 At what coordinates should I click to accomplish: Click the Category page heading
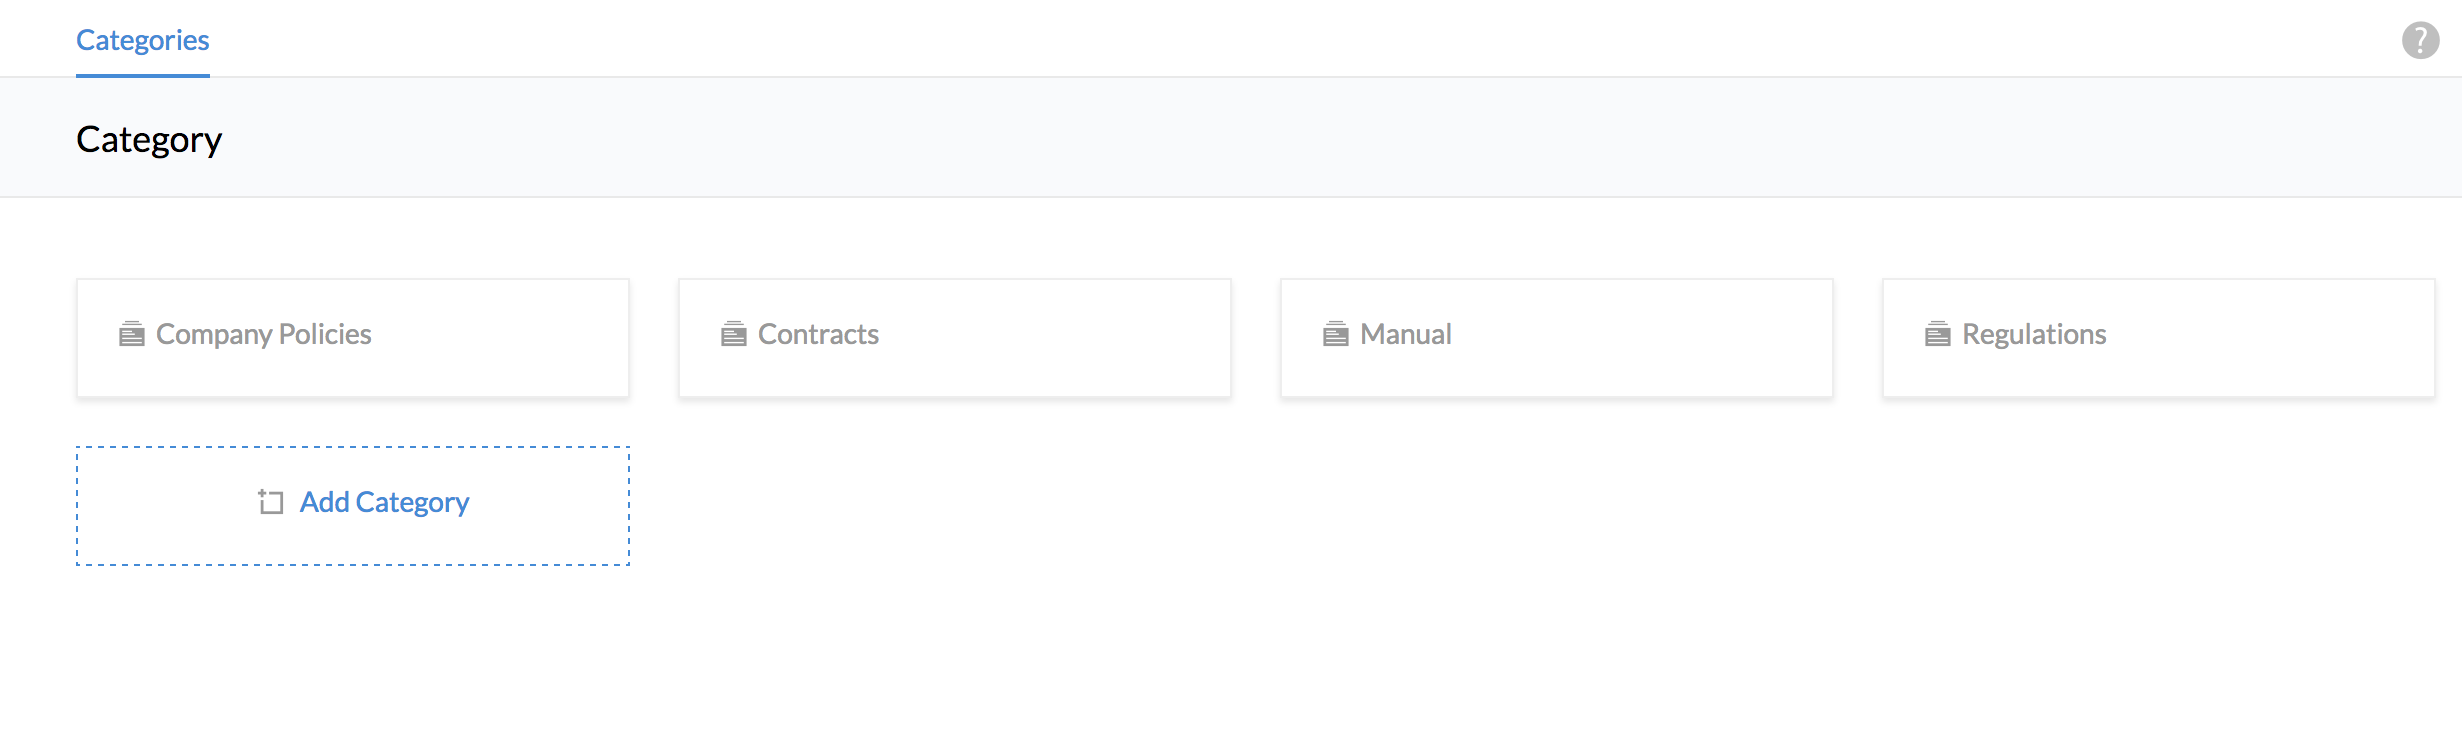tap(149, 140)
